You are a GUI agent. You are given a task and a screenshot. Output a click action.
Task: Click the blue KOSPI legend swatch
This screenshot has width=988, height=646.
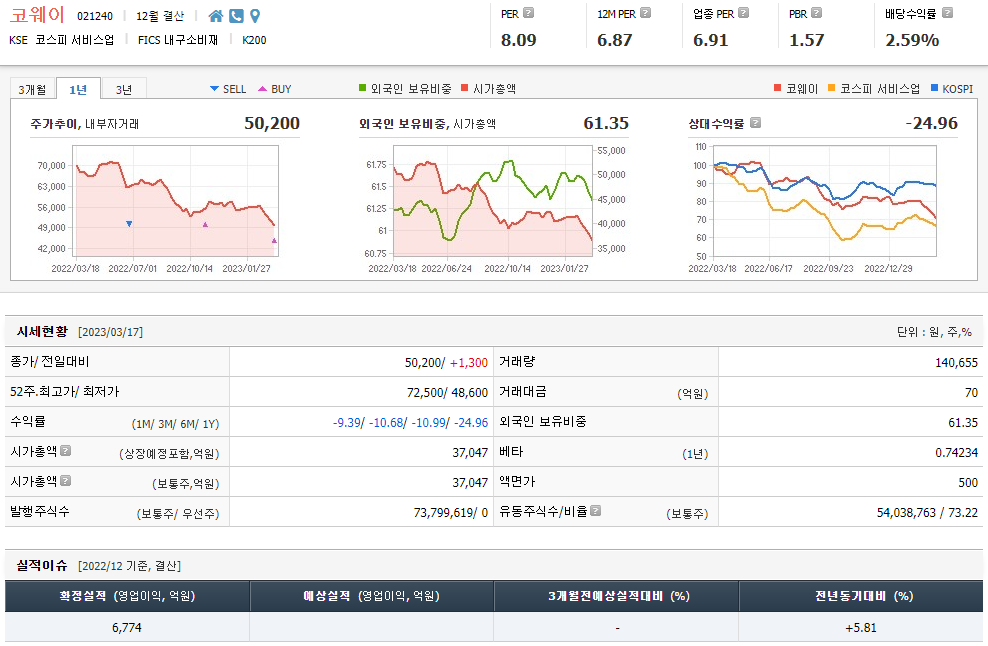[x=934, y=88]
